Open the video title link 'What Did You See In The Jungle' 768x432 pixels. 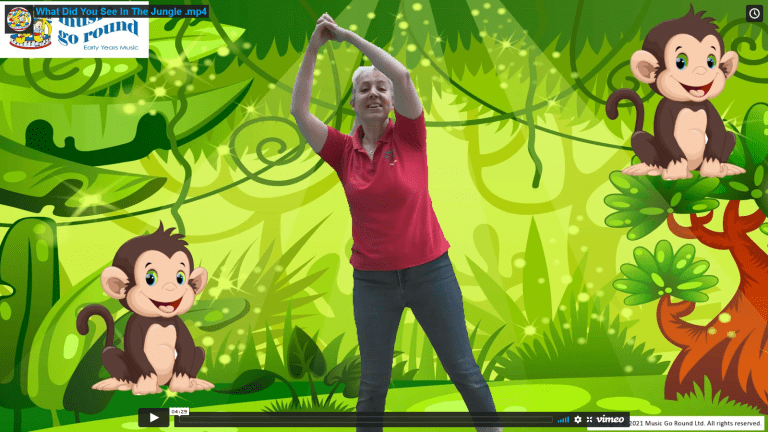[x=121, y=10]
